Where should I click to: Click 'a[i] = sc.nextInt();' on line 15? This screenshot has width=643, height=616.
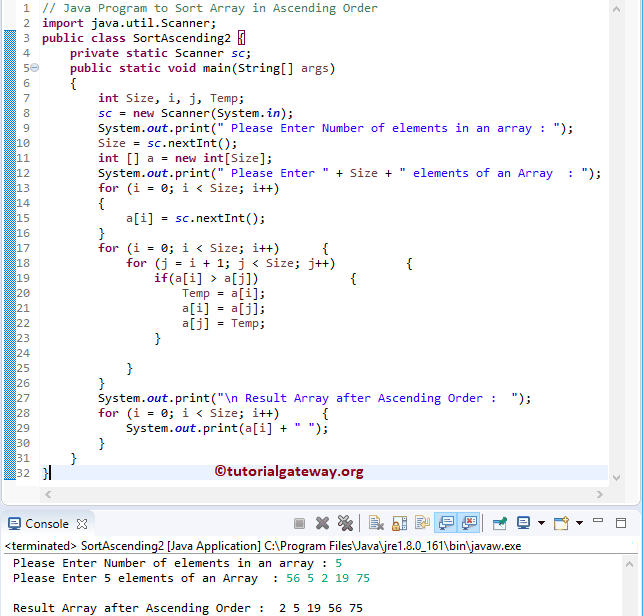pyautogui.click(x=195, y=218)
